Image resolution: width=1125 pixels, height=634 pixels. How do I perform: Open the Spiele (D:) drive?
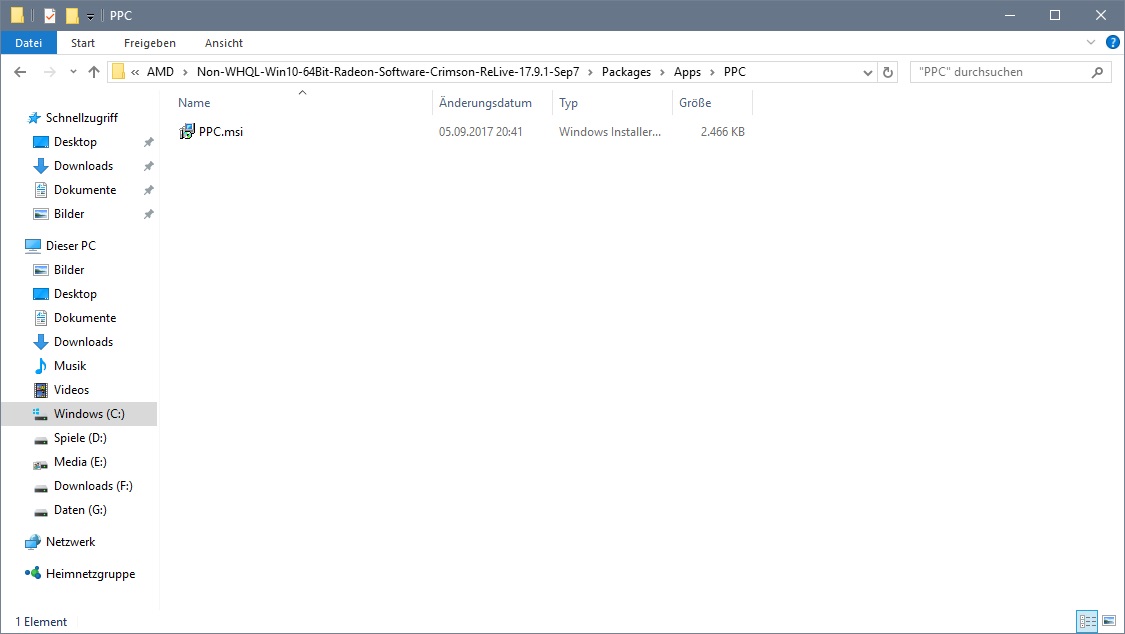[x=80, y=437]
